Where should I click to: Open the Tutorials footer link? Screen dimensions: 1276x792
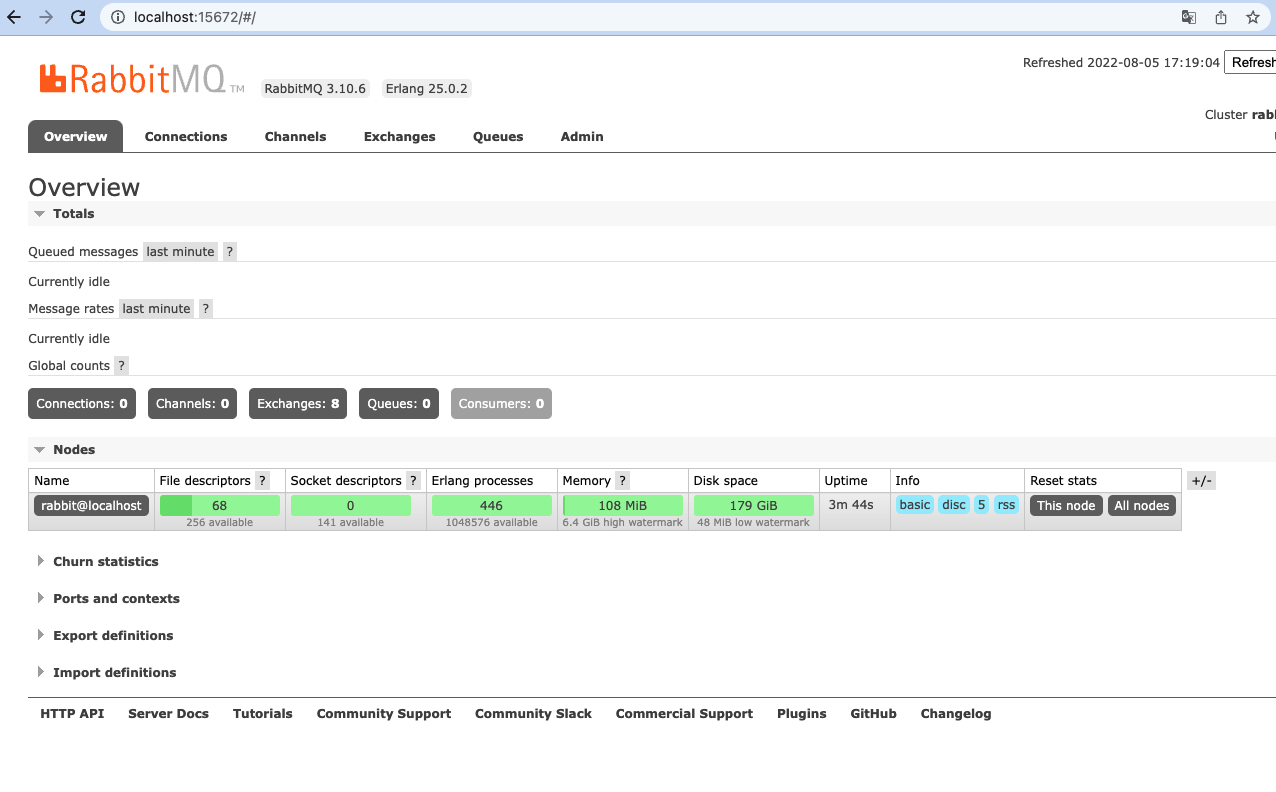click(x=263, y=714)
